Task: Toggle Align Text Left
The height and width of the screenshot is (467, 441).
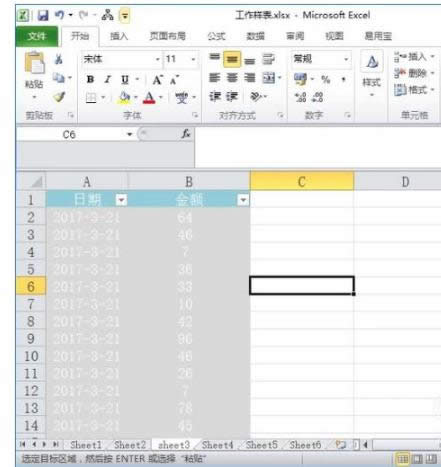Action: (214, 78)
